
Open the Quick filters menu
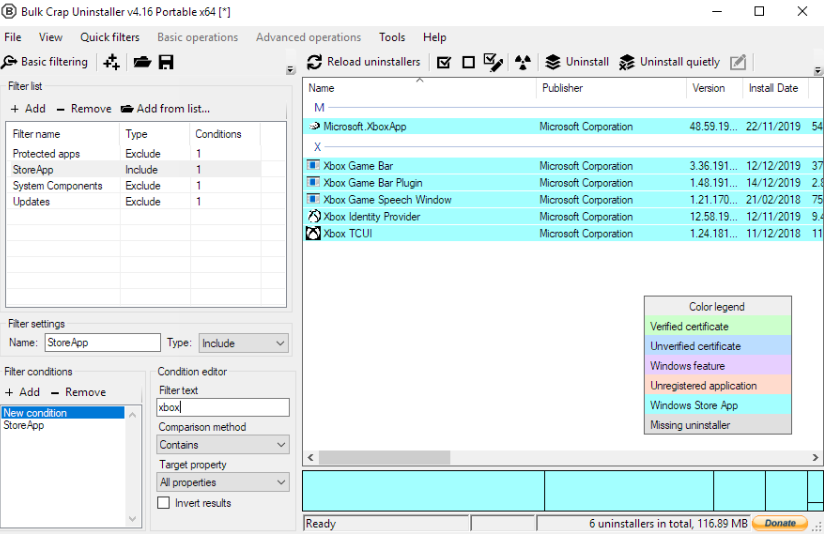click(110, 37)
